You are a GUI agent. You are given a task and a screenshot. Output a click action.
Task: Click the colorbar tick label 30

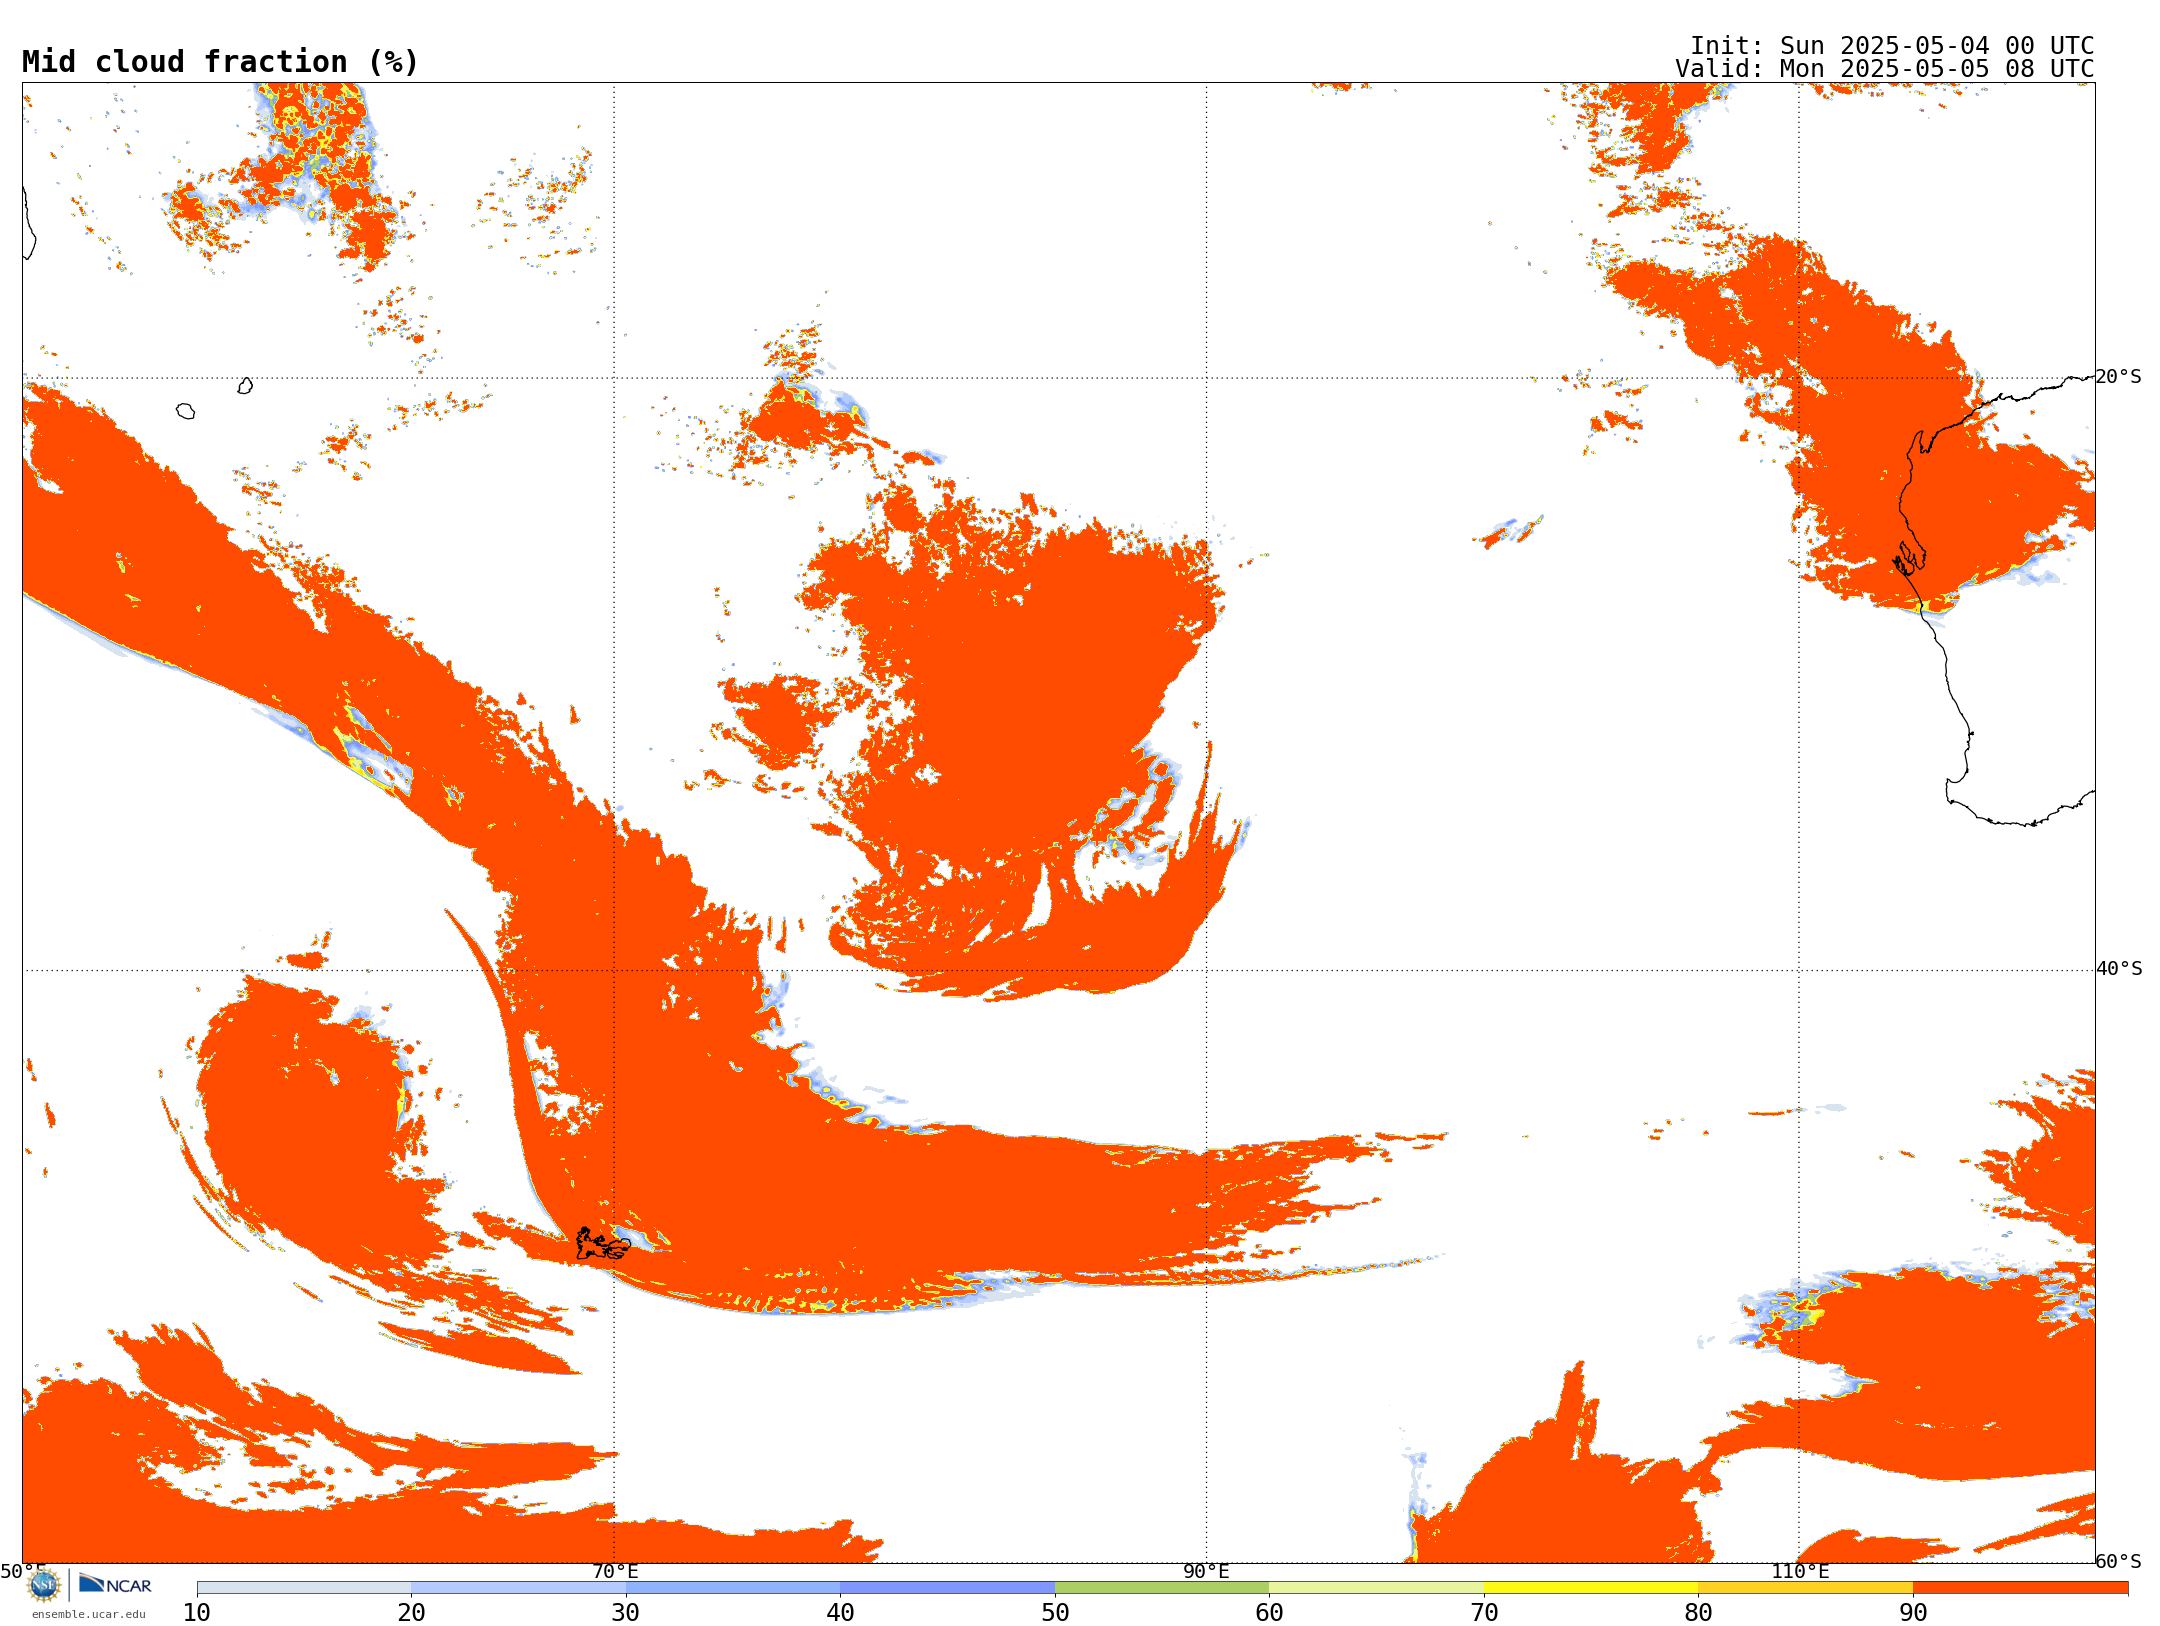pyautogui.click(x=626, y=1613)
